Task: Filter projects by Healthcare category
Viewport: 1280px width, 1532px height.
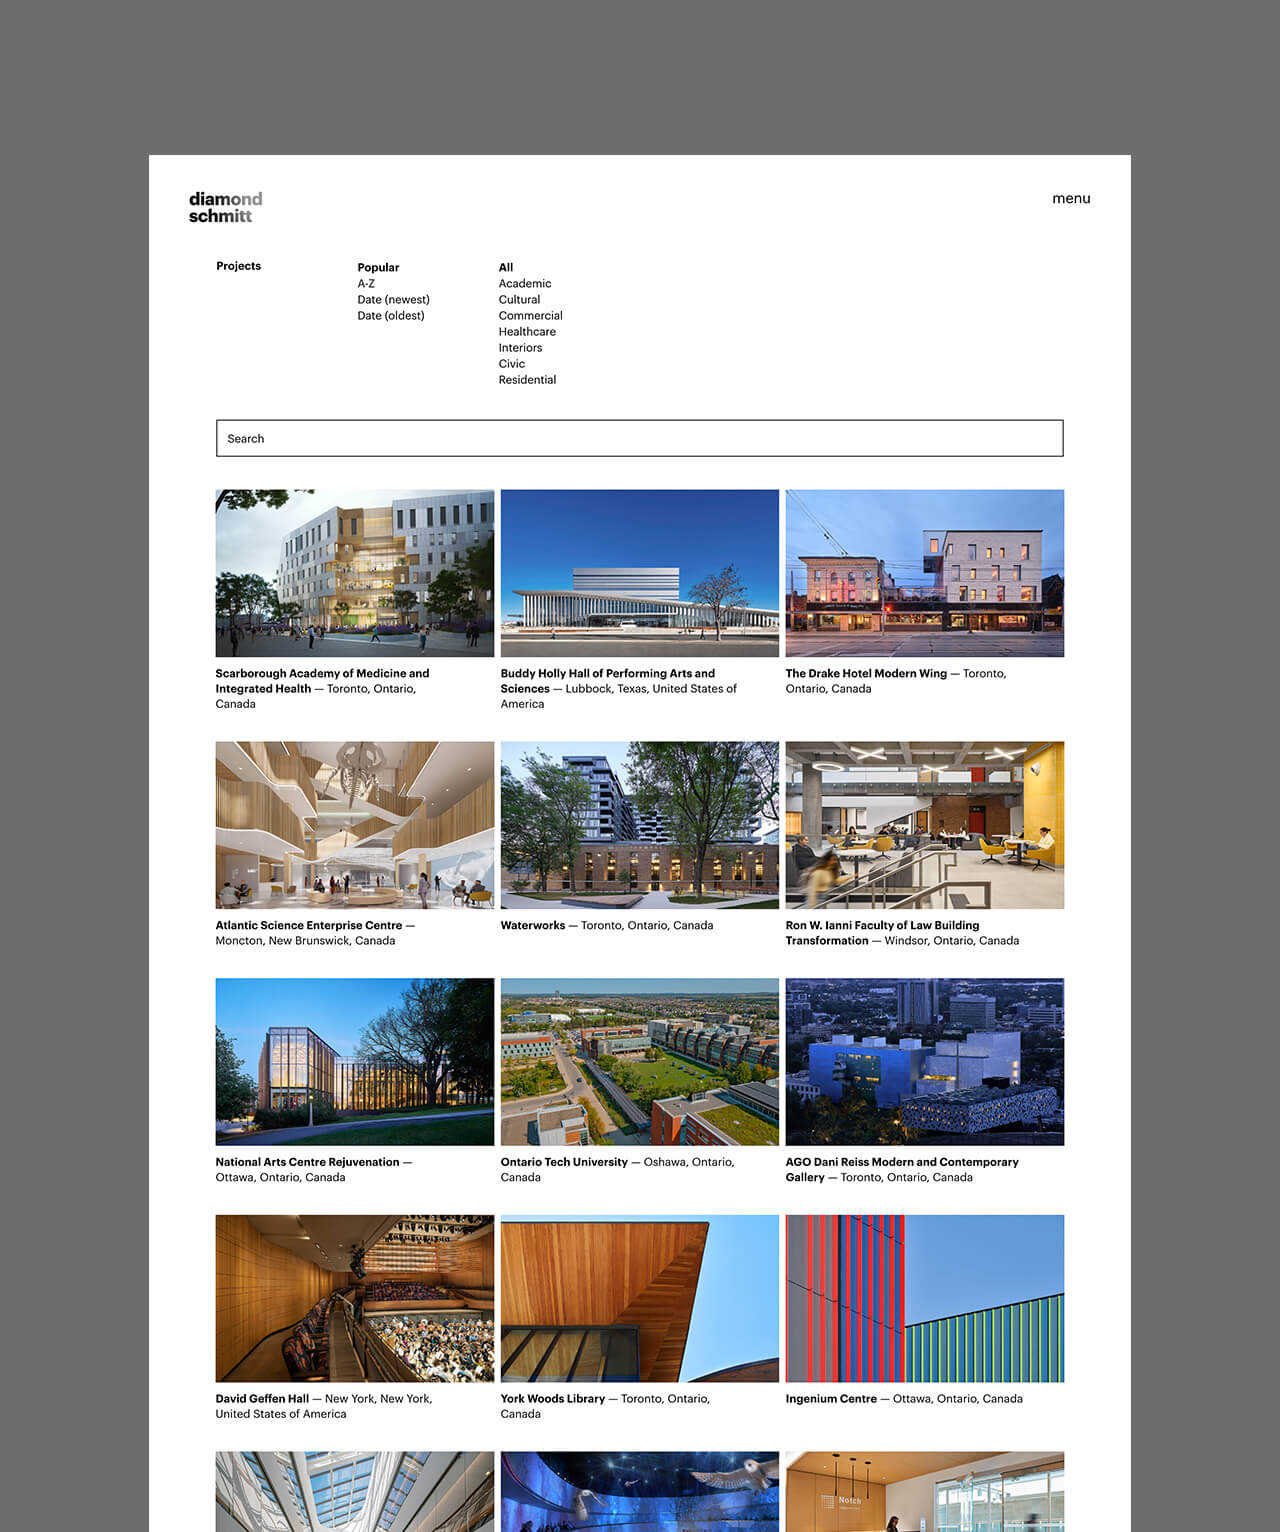Action: tap(528, 331)
